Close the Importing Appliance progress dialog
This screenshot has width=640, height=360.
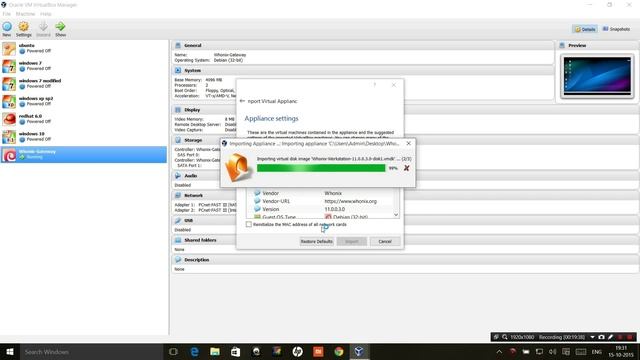(409, 143)
